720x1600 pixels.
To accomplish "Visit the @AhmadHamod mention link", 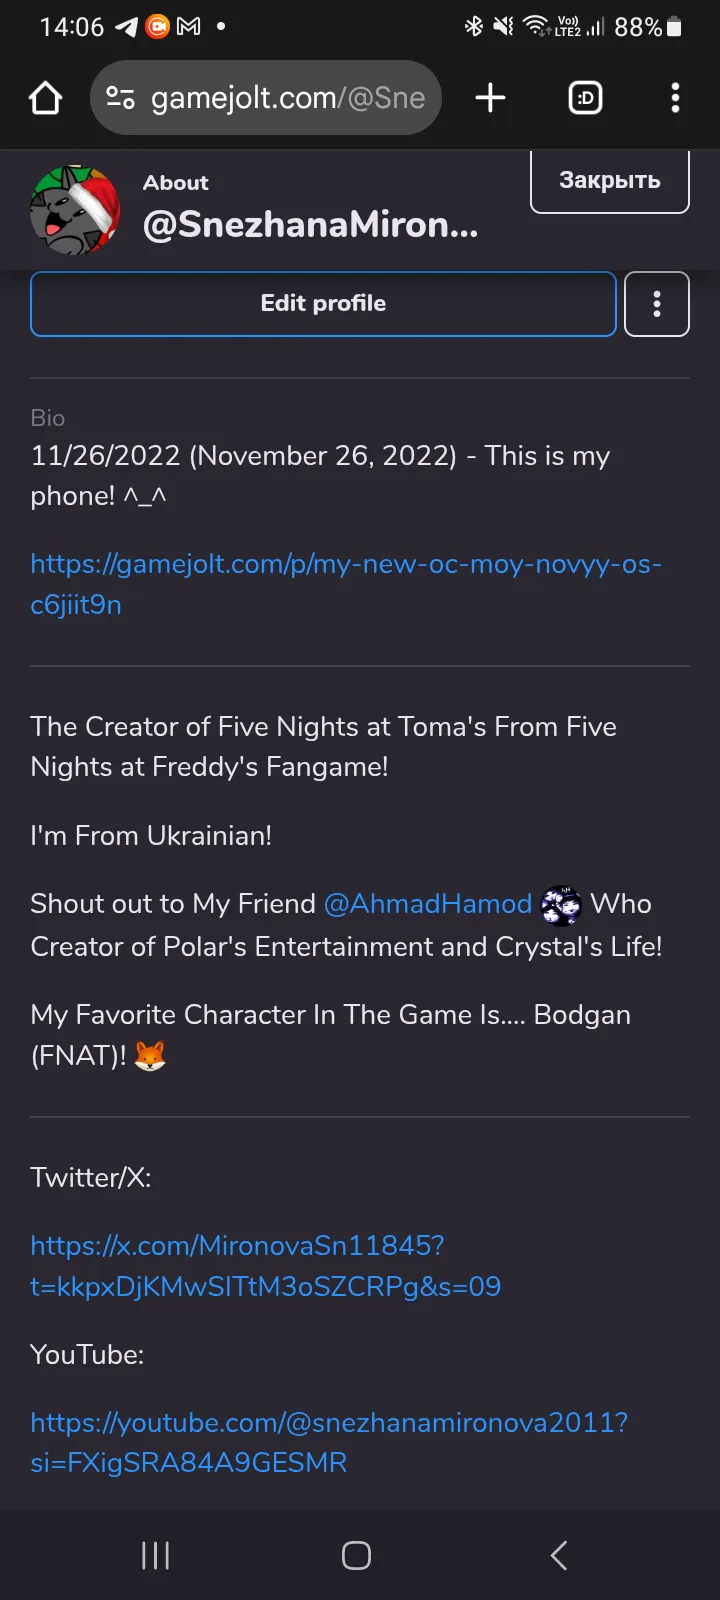I will click(428, 904).
